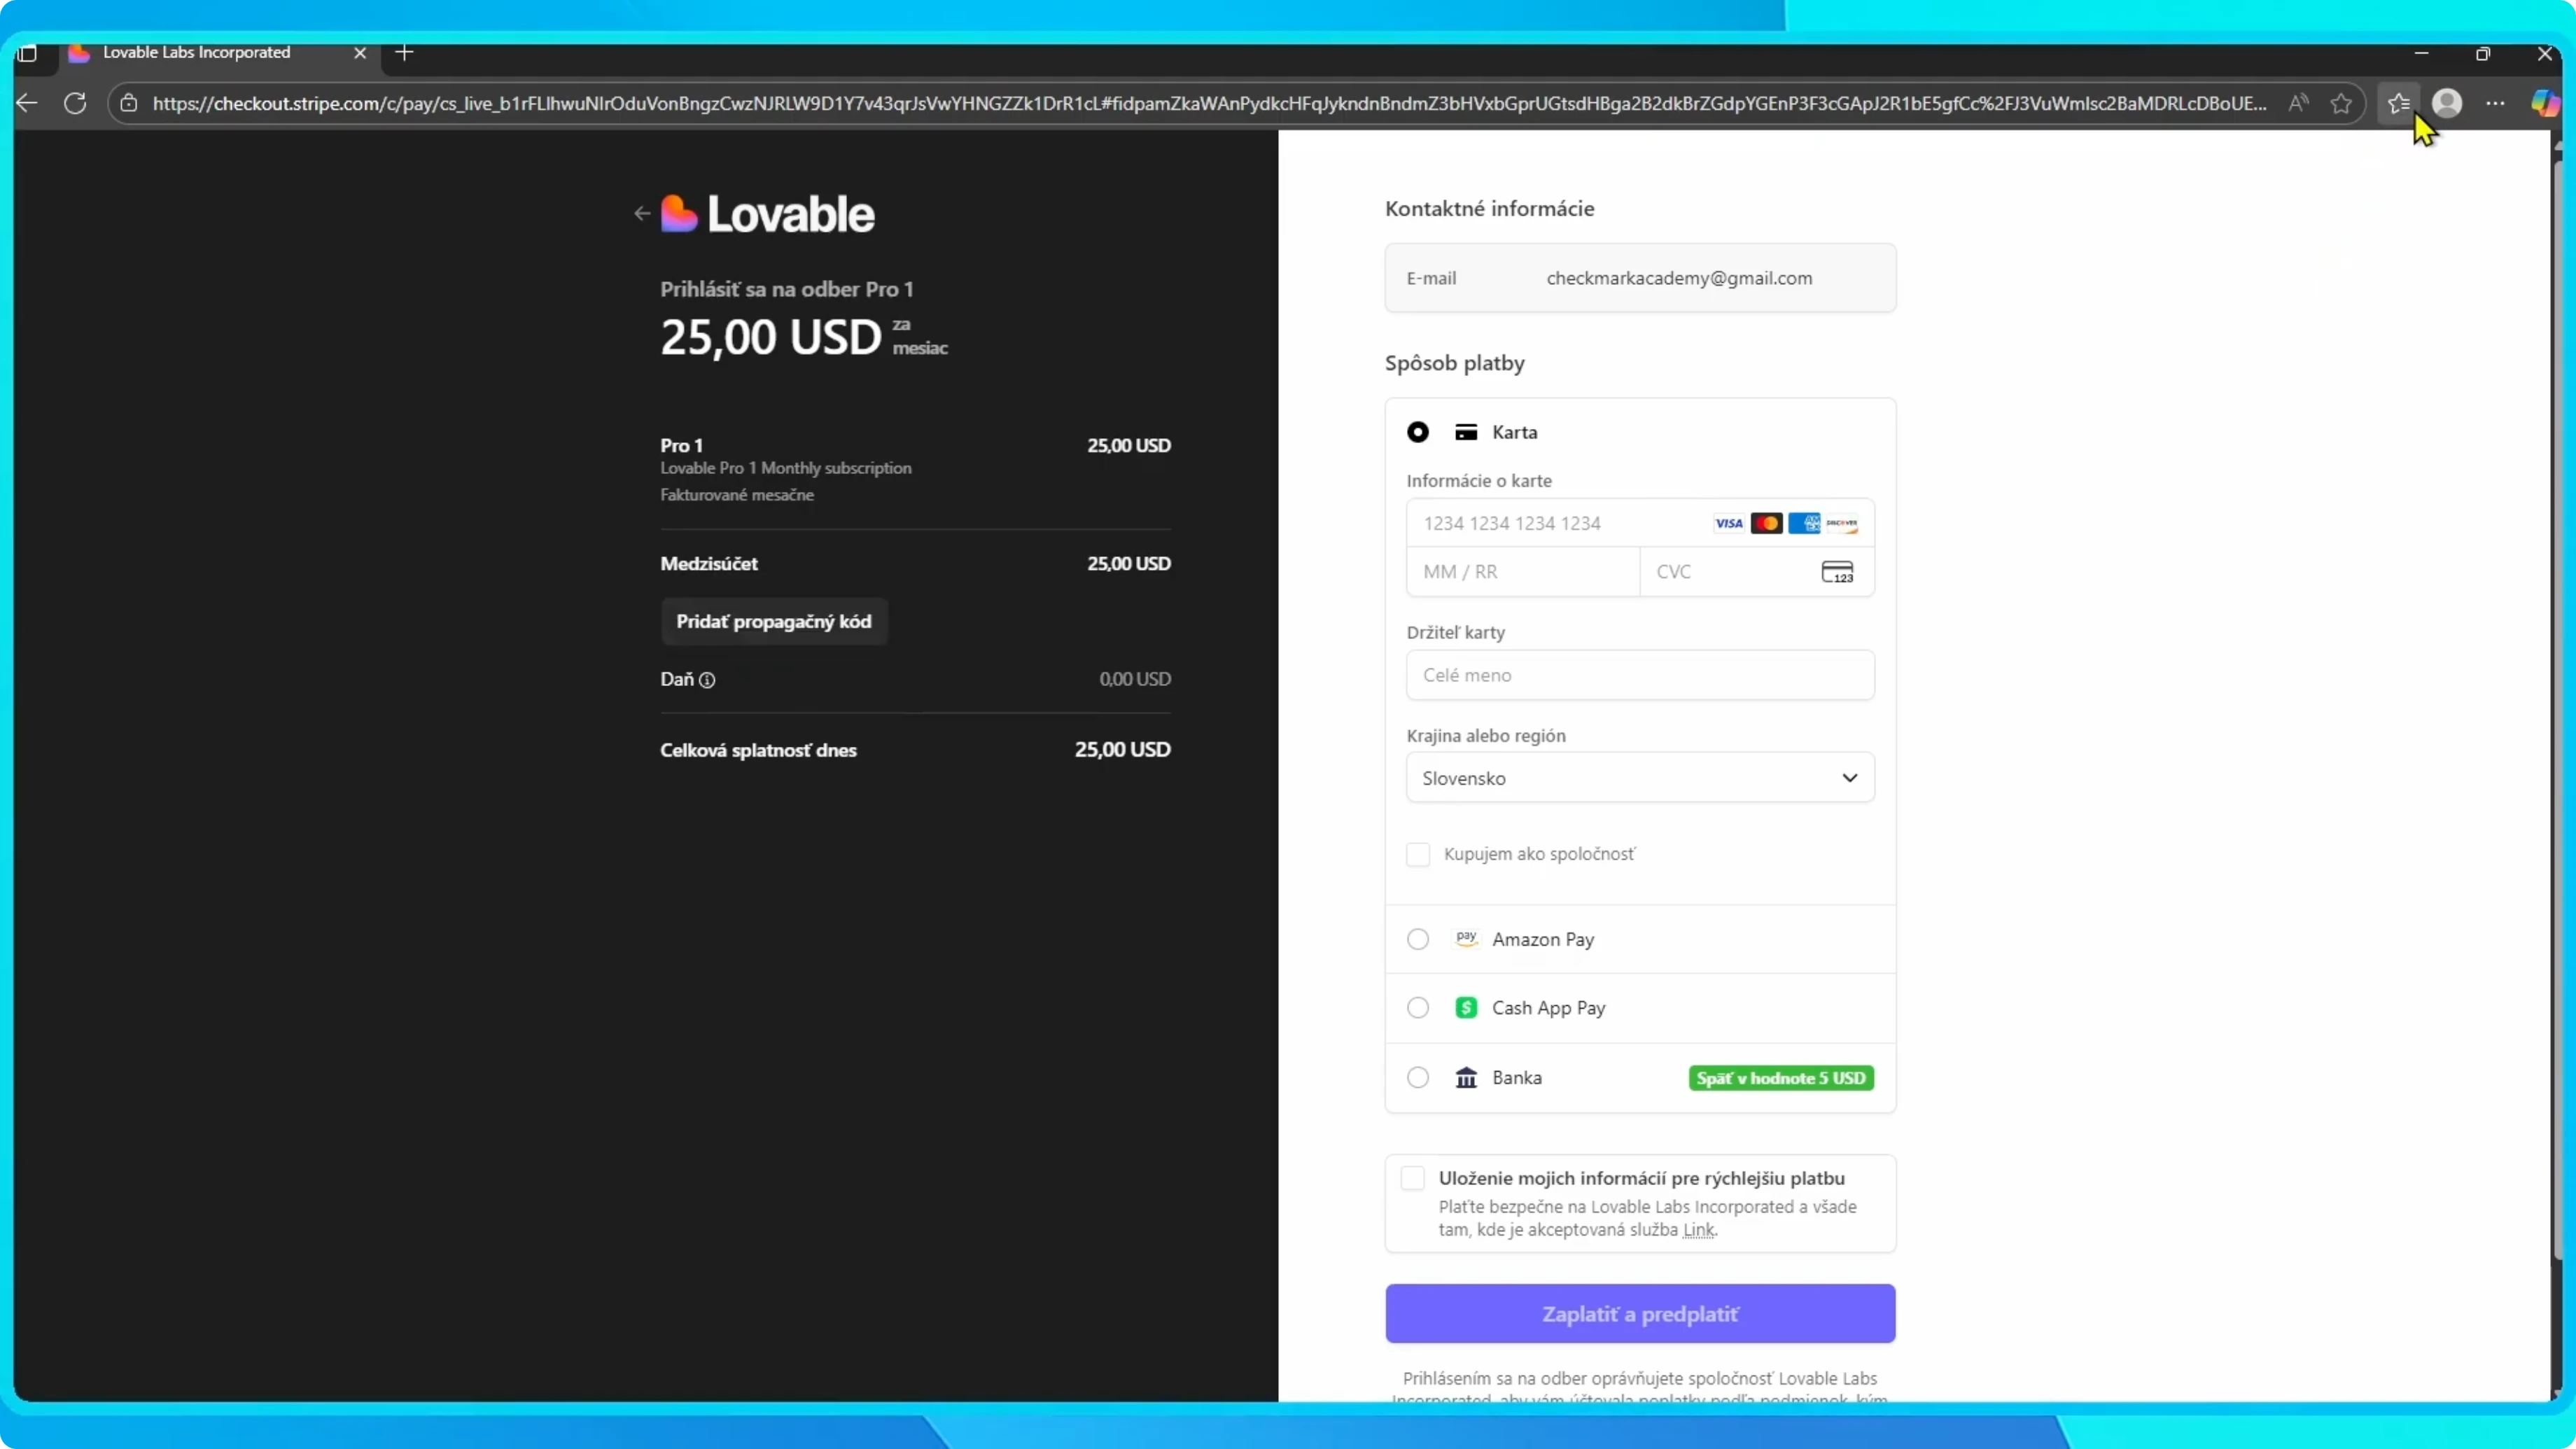Check Uloženie mojich informácií checkbox
2576x1449 pixels.
tap(1412, 1178)
